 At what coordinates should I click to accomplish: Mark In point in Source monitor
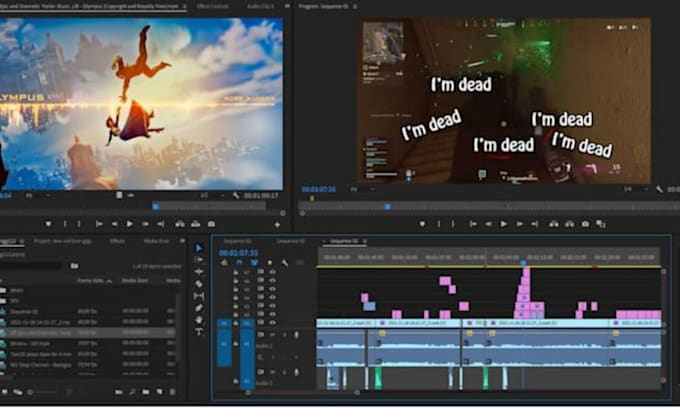(65, 224)
